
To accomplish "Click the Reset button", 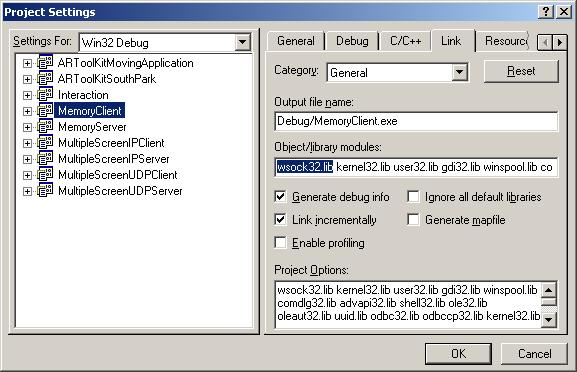I will 521,71.
